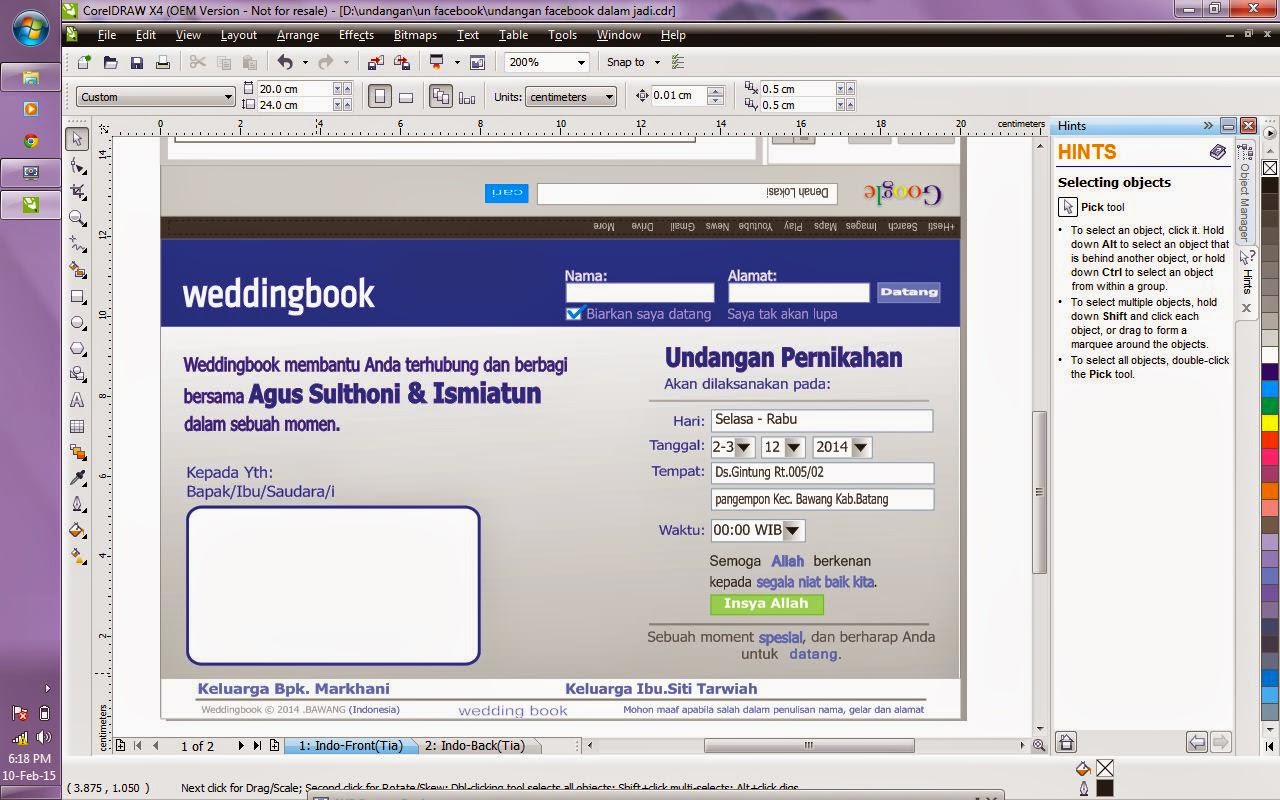This screenshot has height=800, width=1280.
Task: Click the Open file icon
Action: 110,62
